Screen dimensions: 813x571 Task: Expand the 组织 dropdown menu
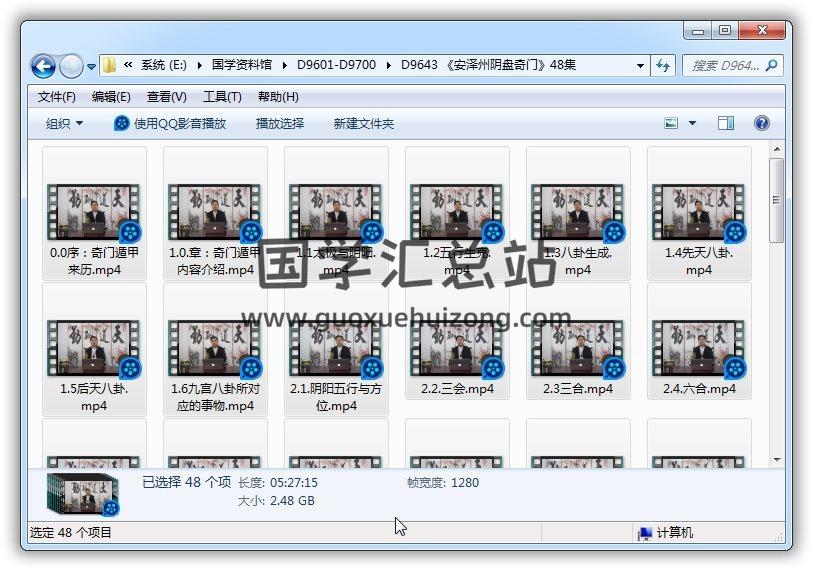tap(65, 123)
